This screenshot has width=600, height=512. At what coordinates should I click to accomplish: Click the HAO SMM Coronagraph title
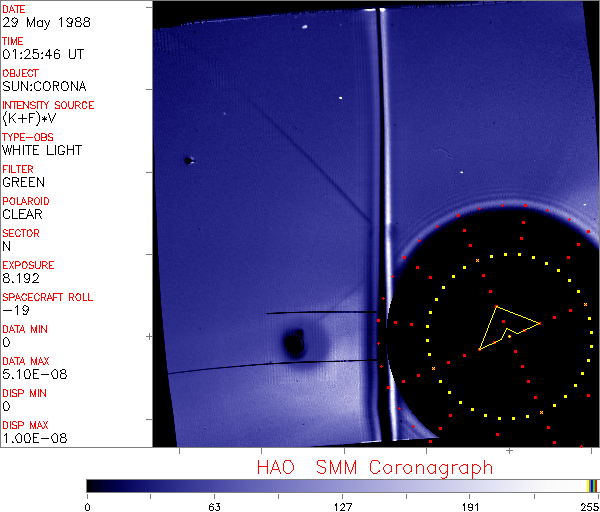point(375,467)
